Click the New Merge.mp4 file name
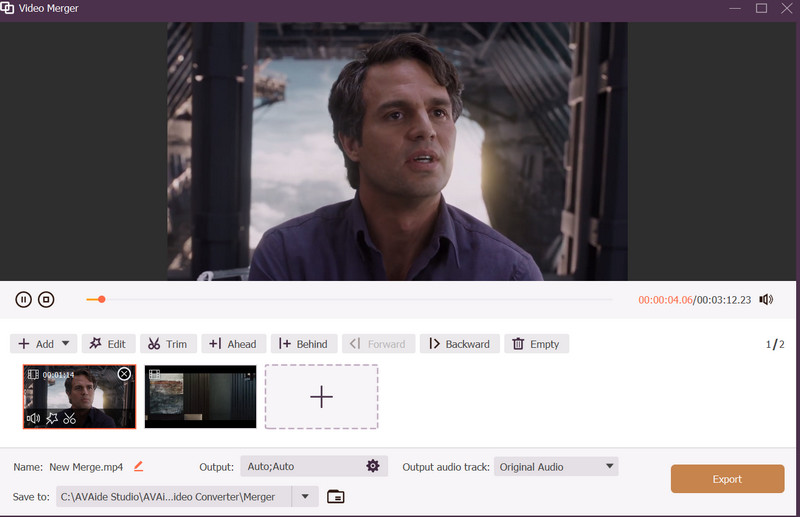This screenshot has height=517, width=800. point(86,467)
